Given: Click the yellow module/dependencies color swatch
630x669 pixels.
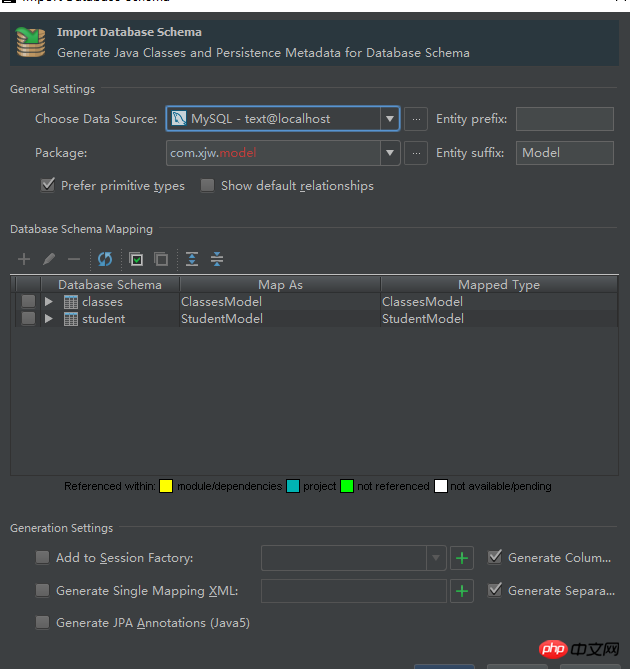Looking at the screenshot, I should pyautogui.click(x=166, y=486).
